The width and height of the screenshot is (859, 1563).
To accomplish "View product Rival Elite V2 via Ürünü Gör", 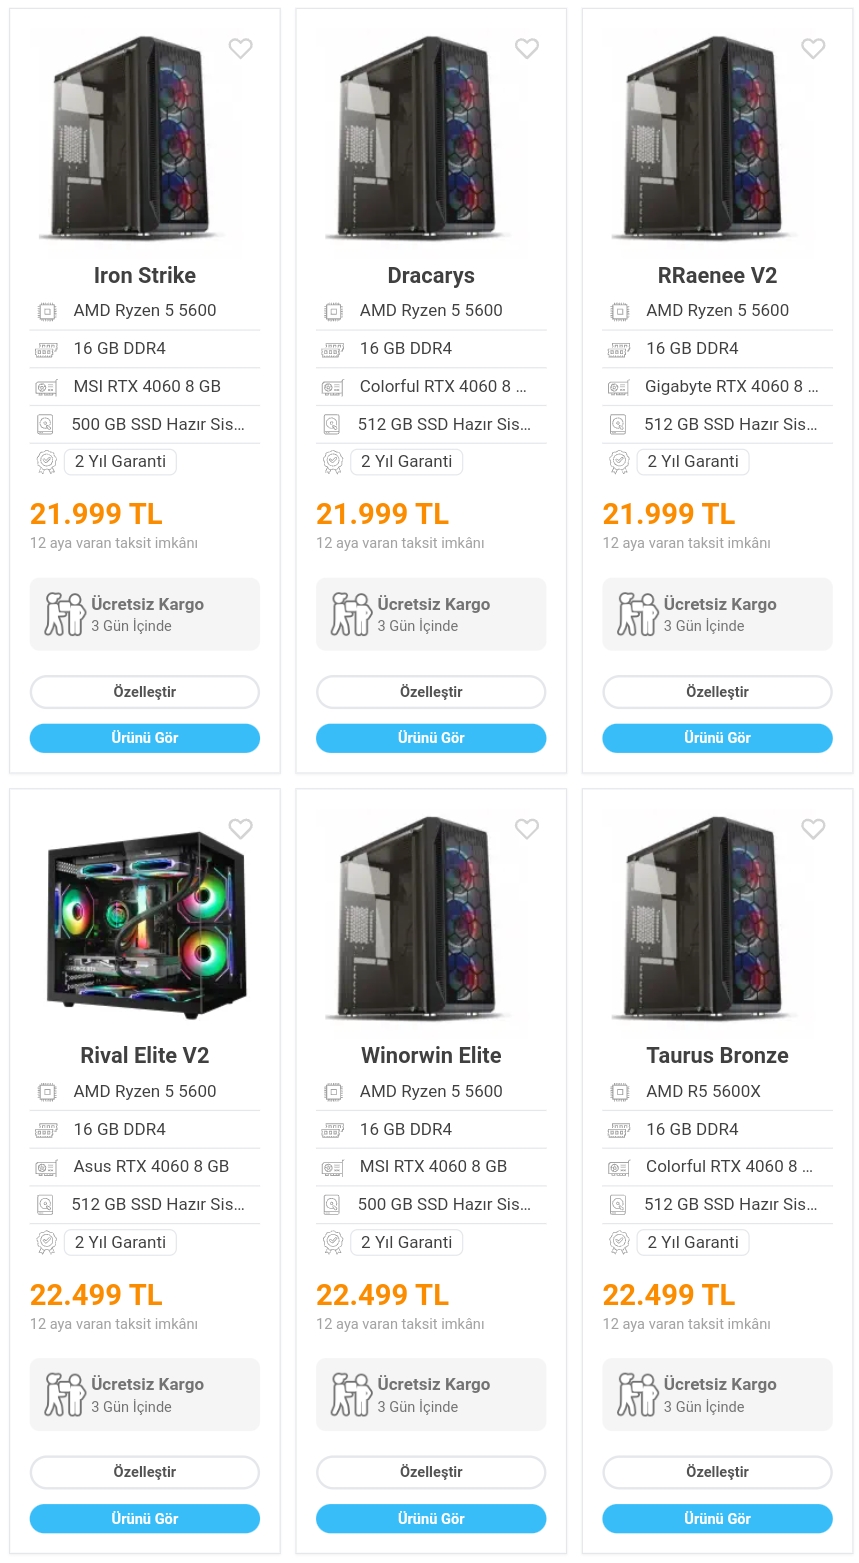I will pos(145,1518).
